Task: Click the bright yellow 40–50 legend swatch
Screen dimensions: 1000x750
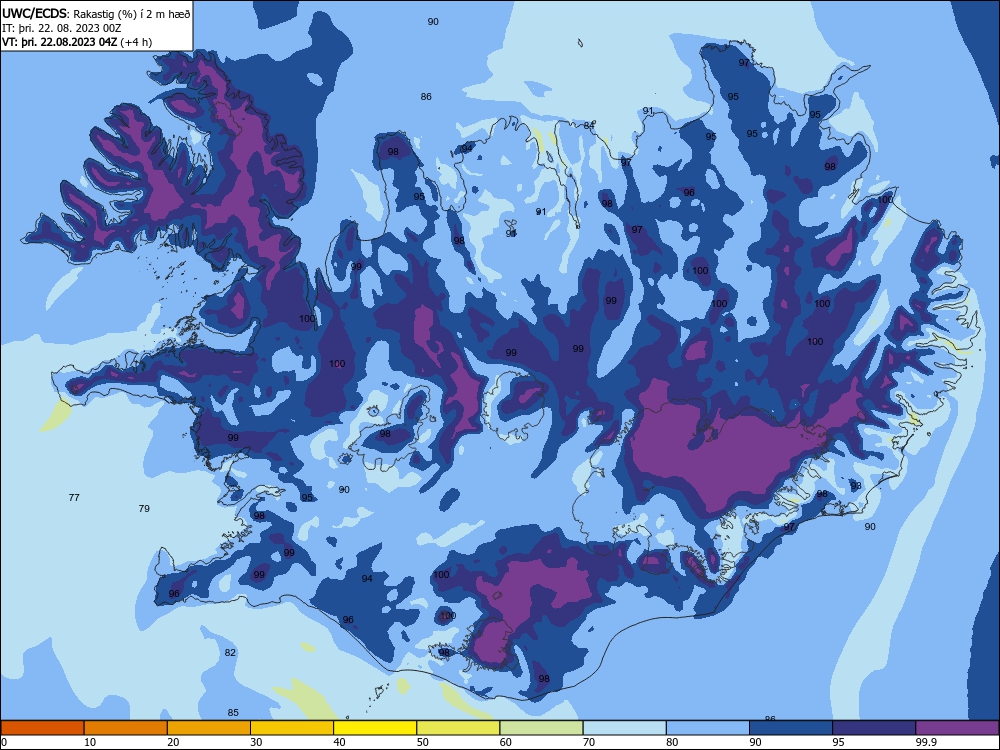Action: pos(375,728)
